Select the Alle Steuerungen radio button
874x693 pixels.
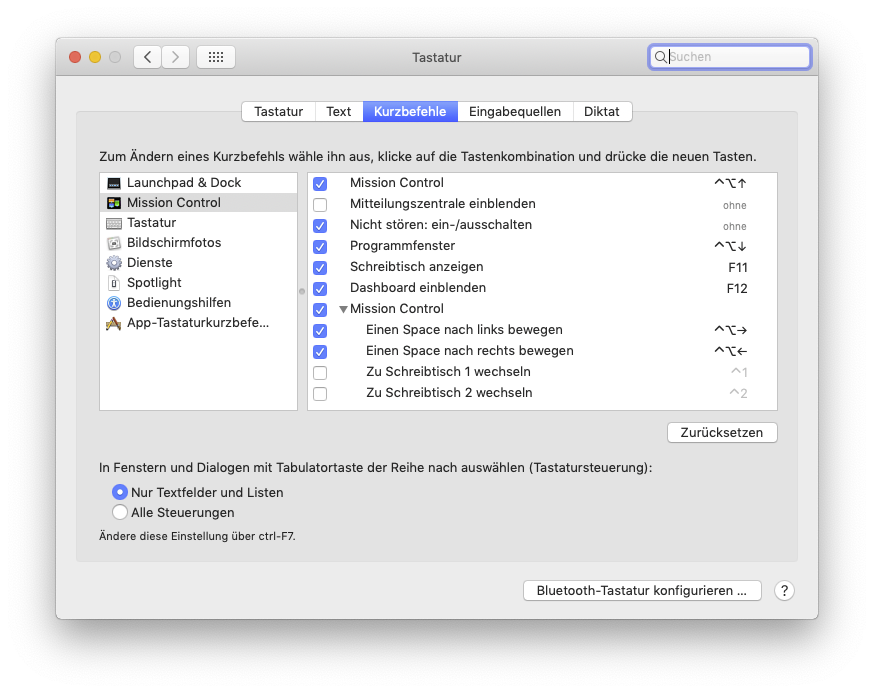(x=120, y=513)
